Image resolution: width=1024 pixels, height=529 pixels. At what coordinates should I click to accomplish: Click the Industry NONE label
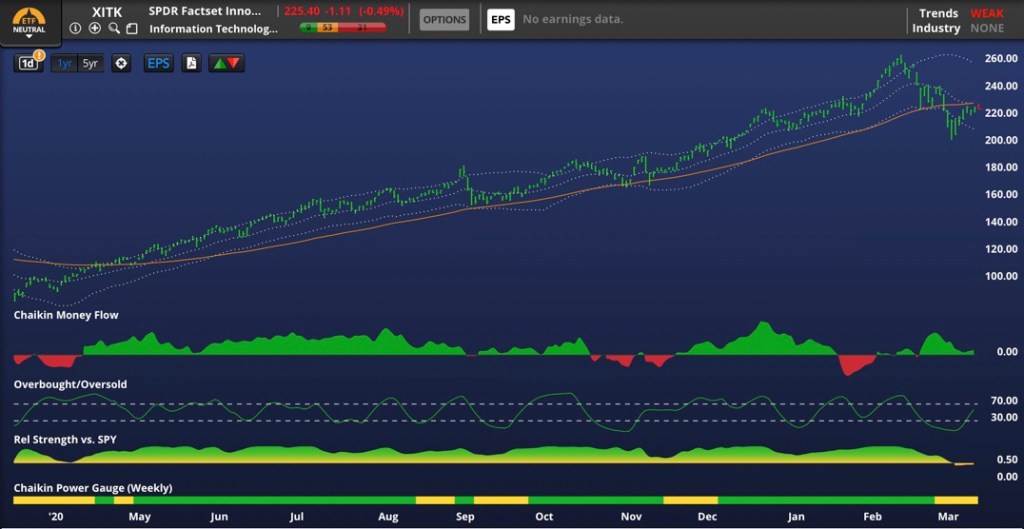(987, 28)
